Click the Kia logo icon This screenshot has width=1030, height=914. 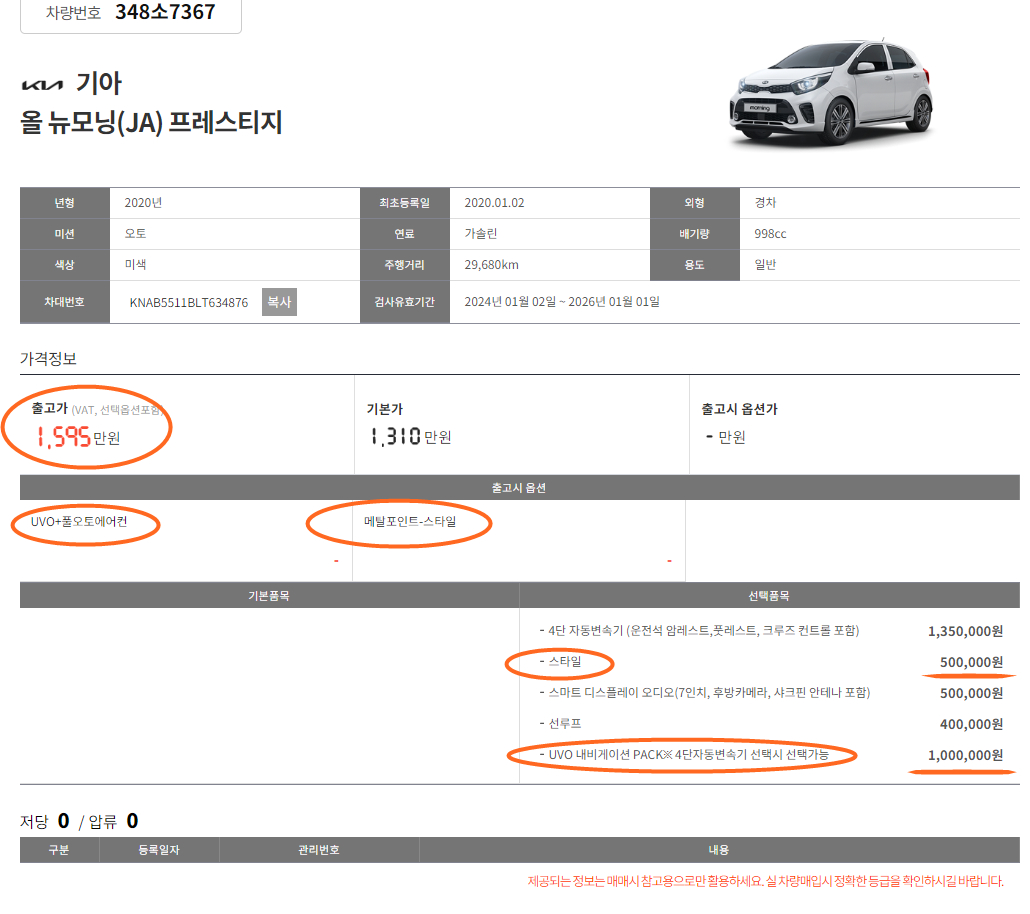43,85
